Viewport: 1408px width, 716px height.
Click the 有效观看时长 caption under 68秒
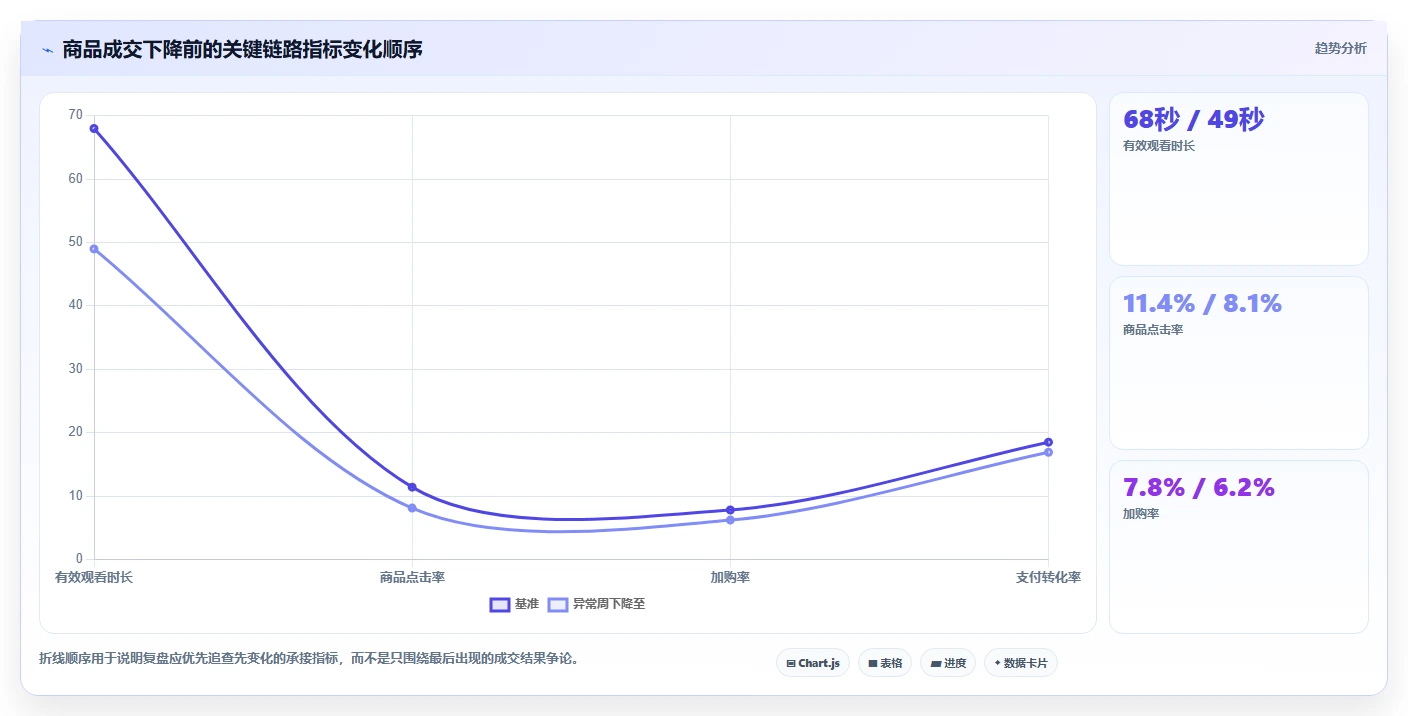click(1159, 146)
